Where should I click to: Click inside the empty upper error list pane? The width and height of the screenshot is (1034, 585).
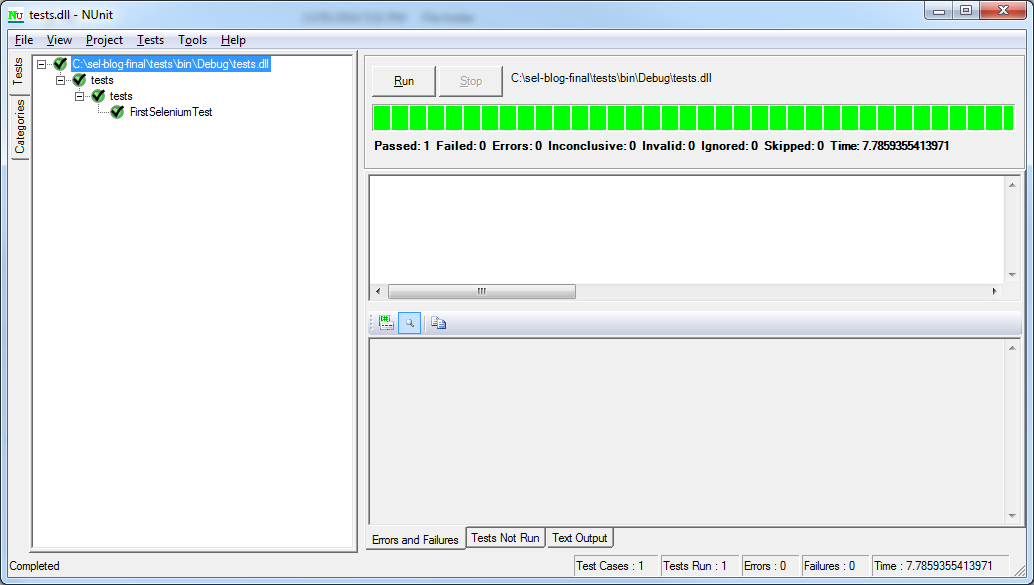tap(686, 230)
